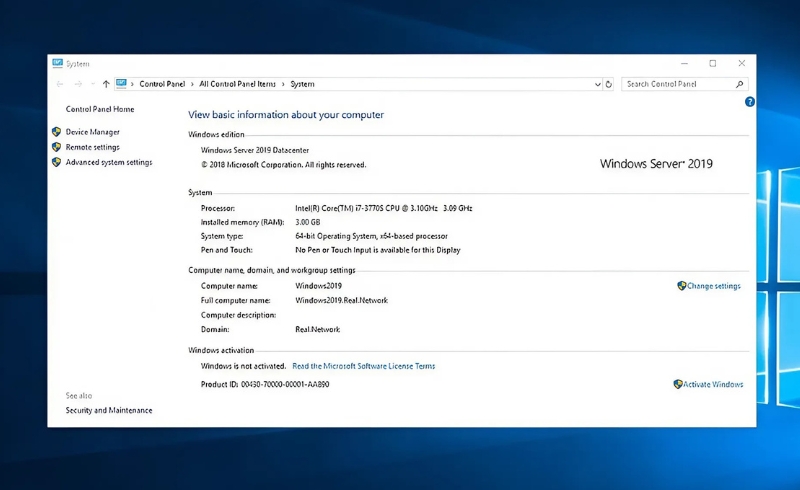
Task: Expand chevron before Control Panel breadcrumb
Action: click(x=132, y=84)
